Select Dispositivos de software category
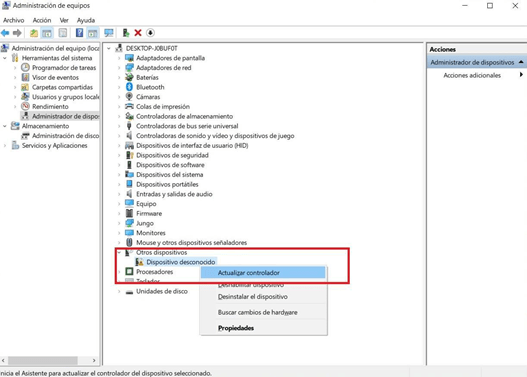The image size is (527, 377). [170, 165]
